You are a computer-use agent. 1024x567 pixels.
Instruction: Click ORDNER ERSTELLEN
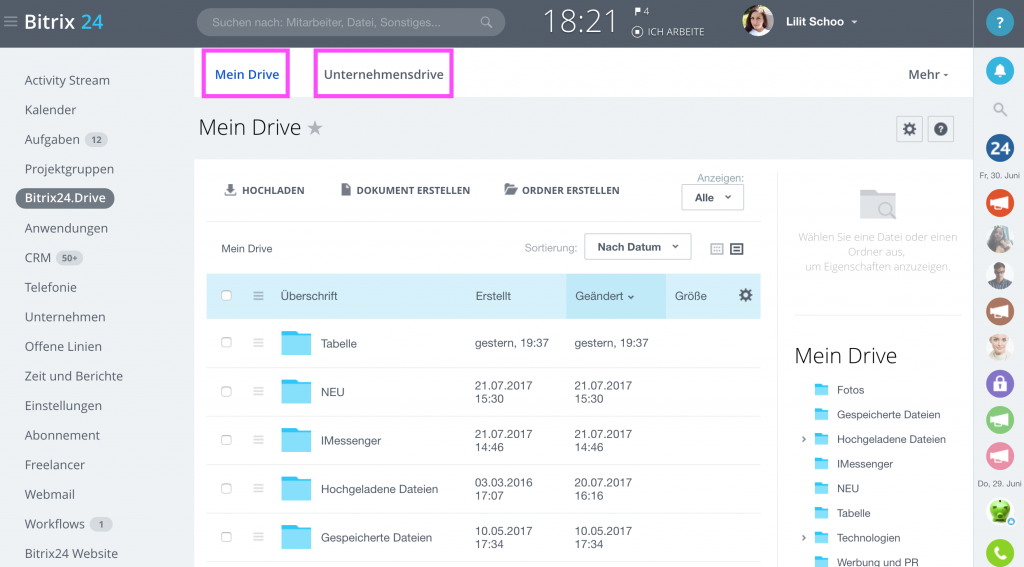point(562,190)
